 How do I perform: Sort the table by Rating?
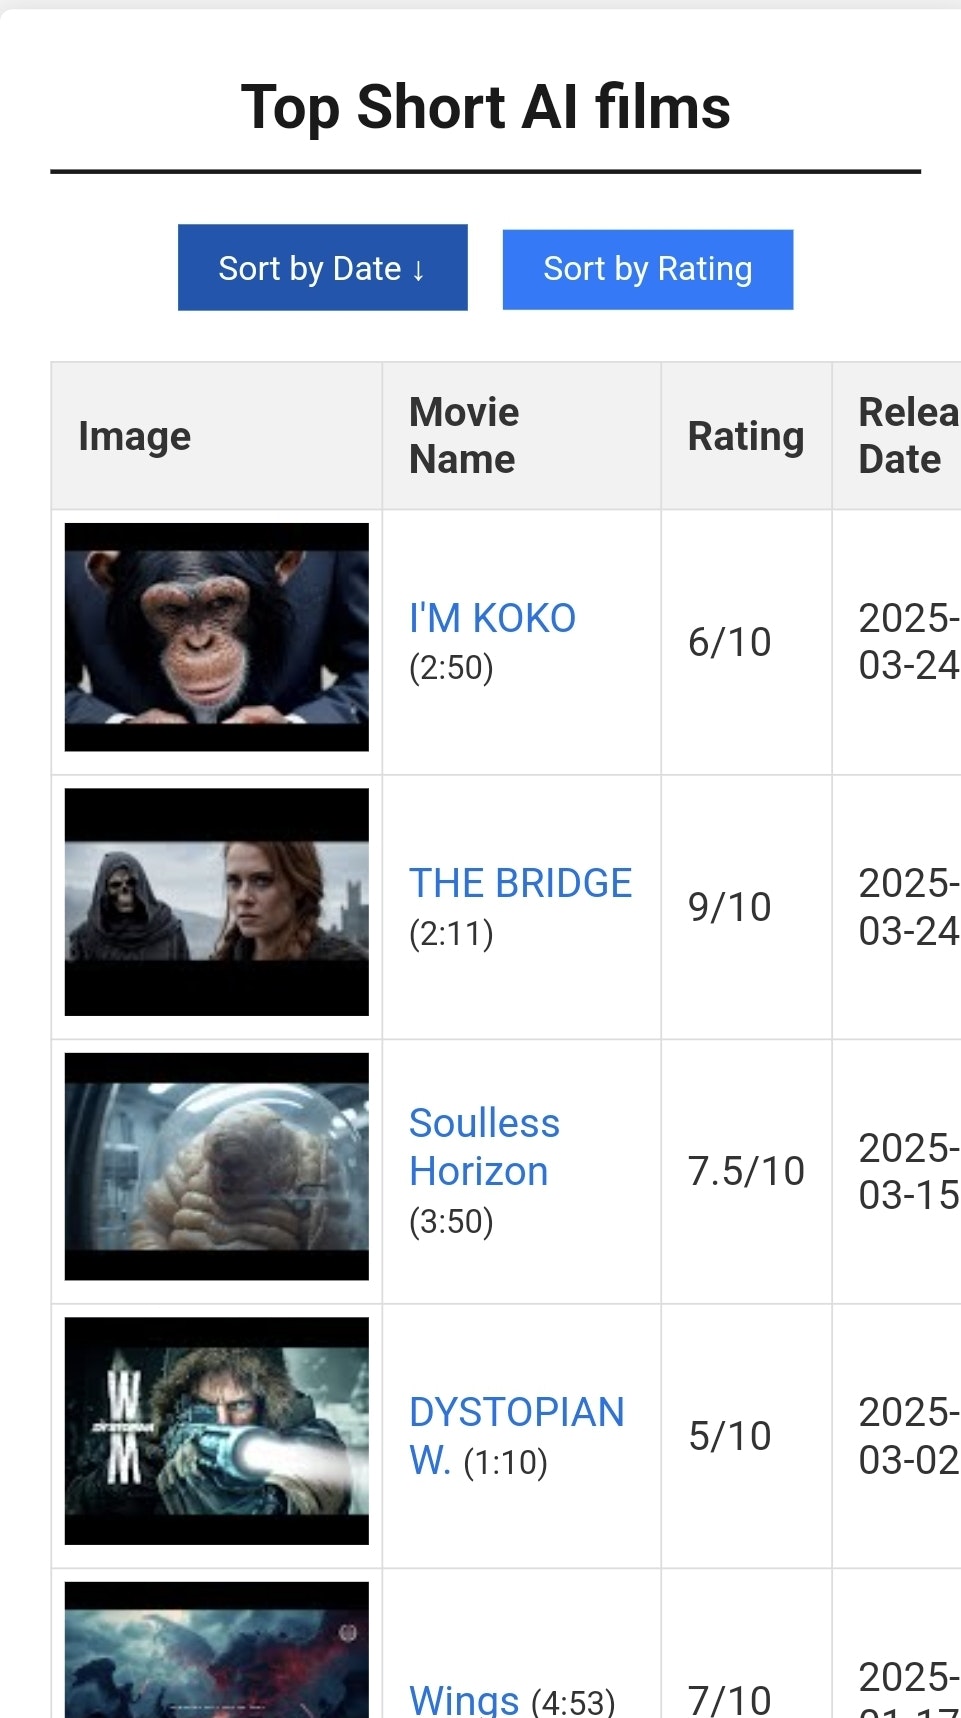click(647, 268)
